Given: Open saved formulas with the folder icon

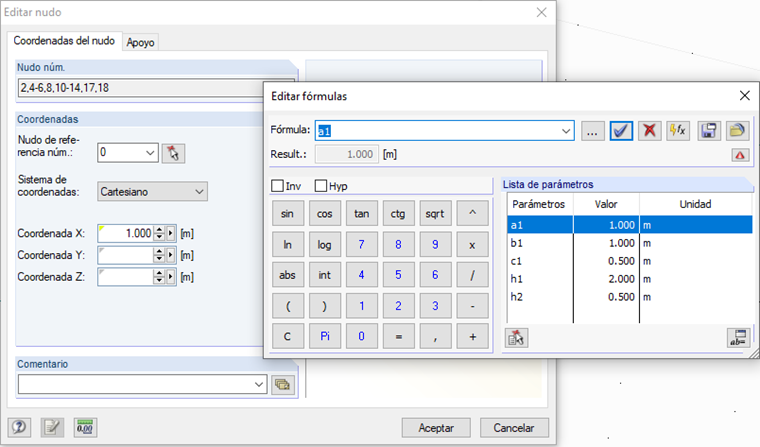Looking at the screenshot, I should coord(737,131).
